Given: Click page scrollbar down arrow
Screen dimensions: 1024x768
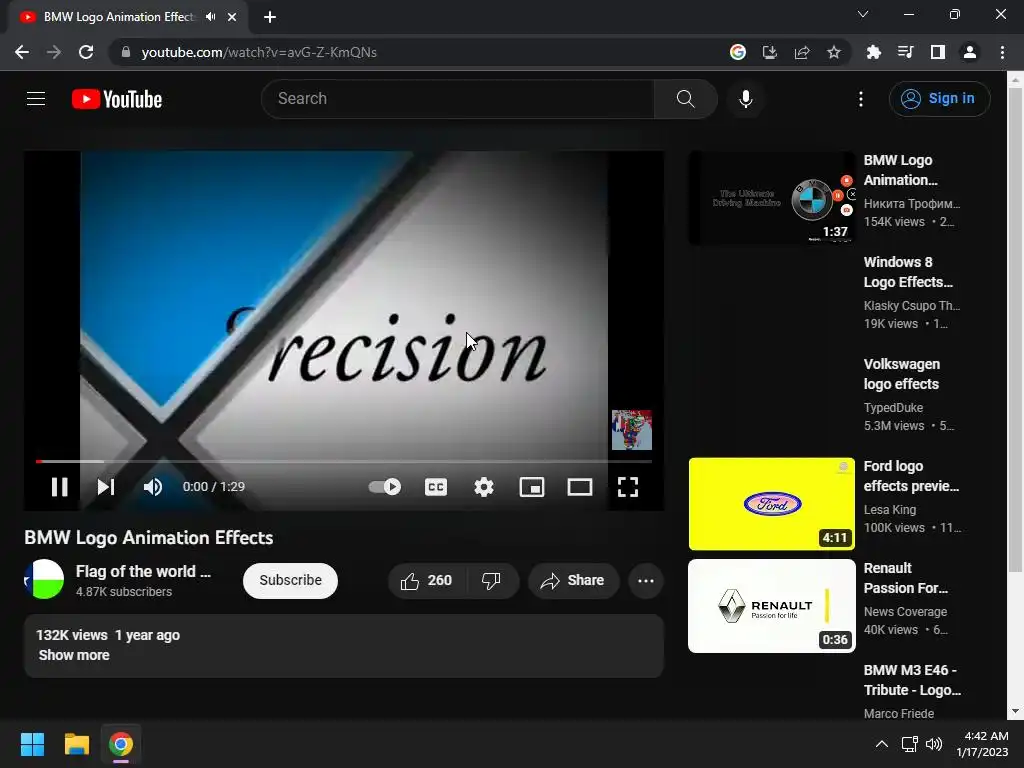Looking at the screenshot, I should (x=1015, y=711).
